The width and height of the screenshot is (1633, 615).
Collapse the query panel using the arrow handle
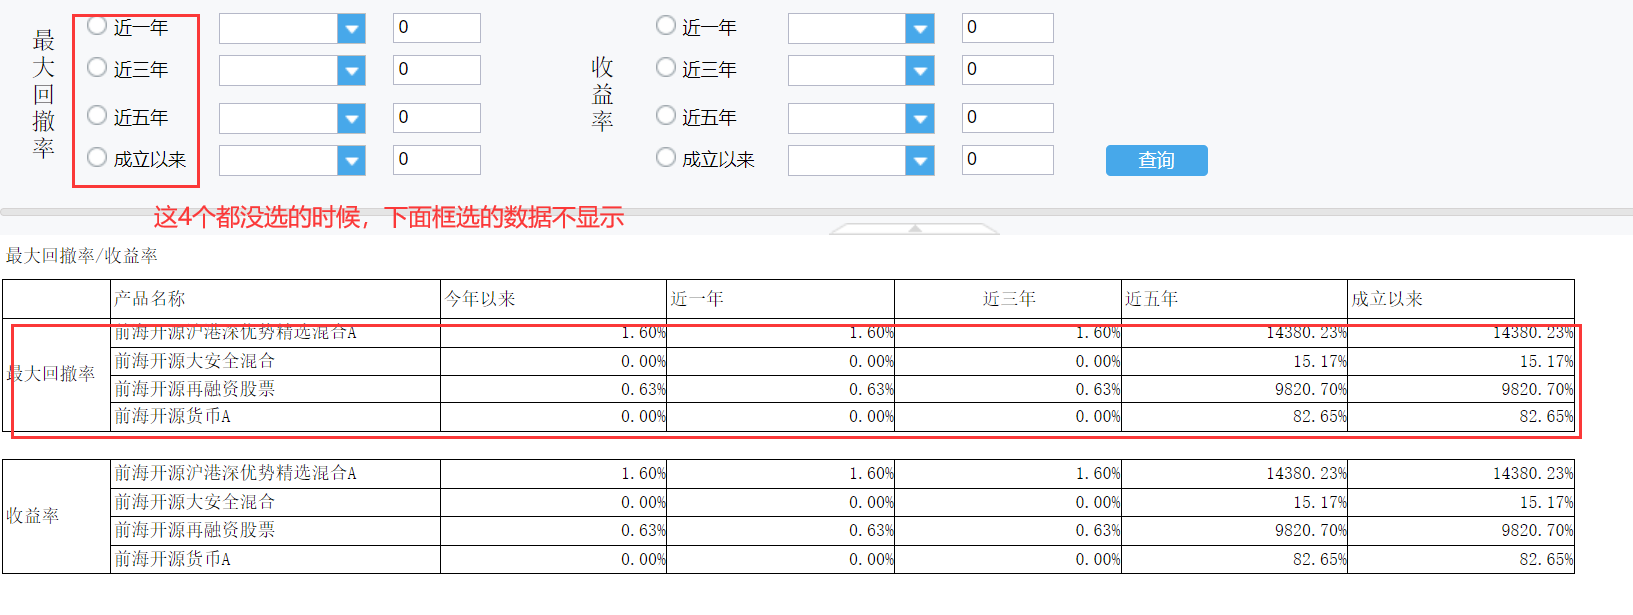click(915, 229)
